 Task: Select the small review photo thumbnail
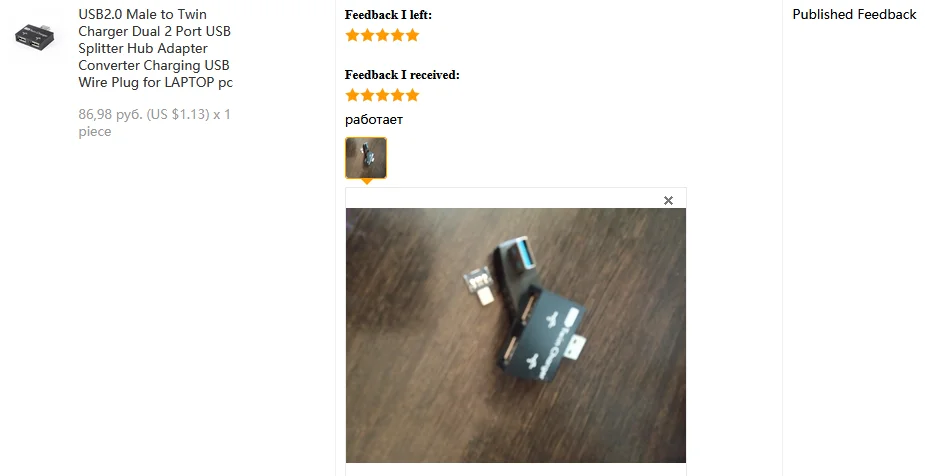[x=366, y=158]
